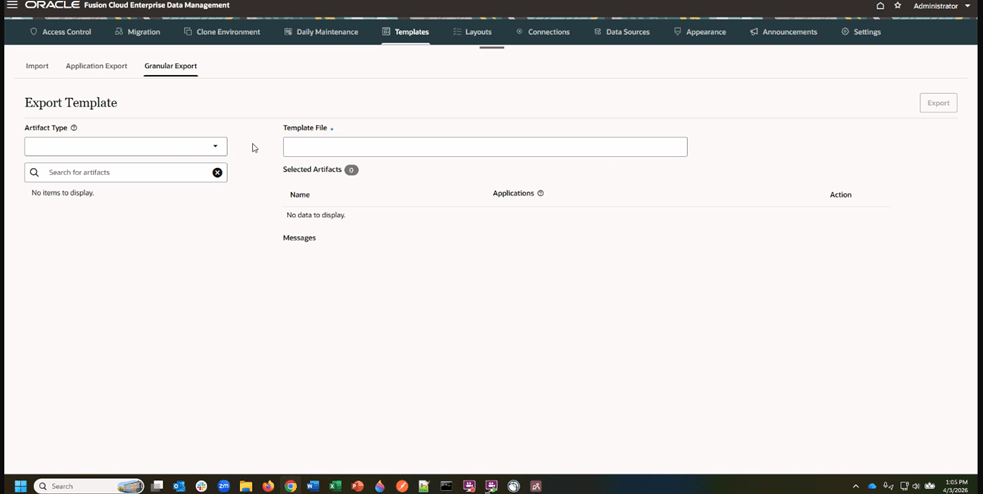Open Firefox from the Windows taskbar
This screenshot has height=494, width=983.
(x=268, y=486)
